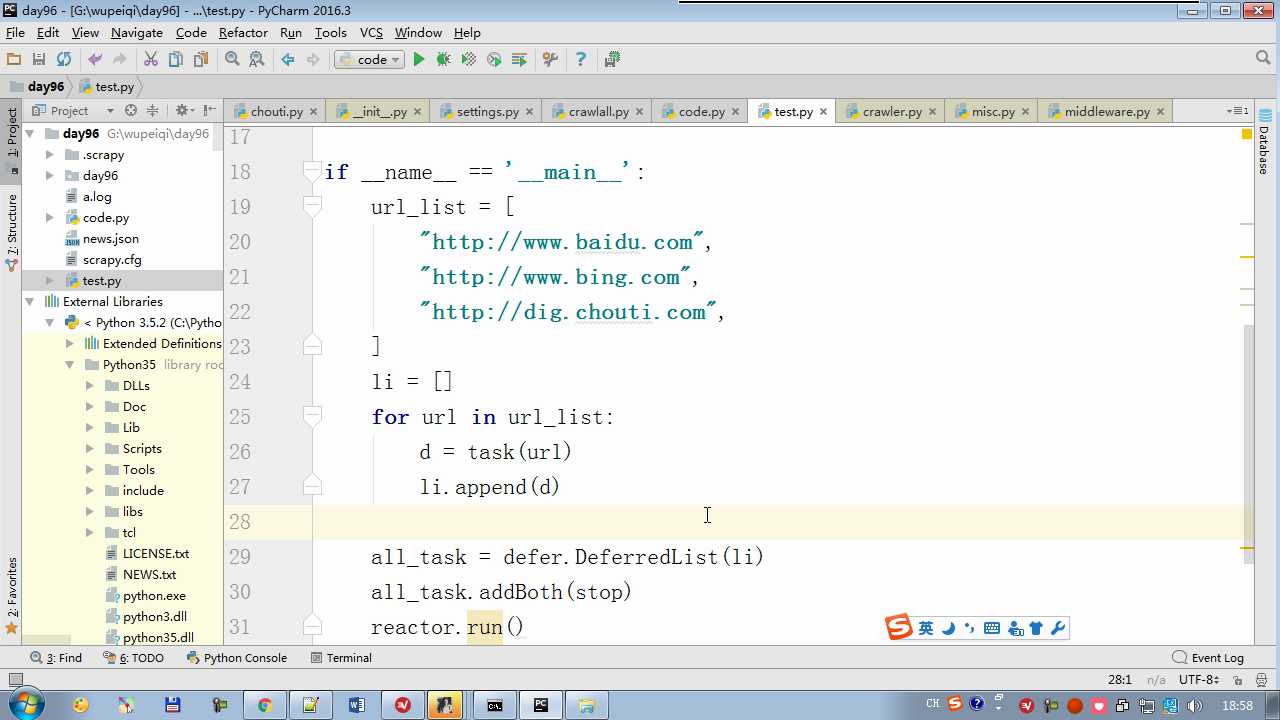The image size is (1280, 720).
Task: Collapse the Python35 library root
Action: (70, 365)
